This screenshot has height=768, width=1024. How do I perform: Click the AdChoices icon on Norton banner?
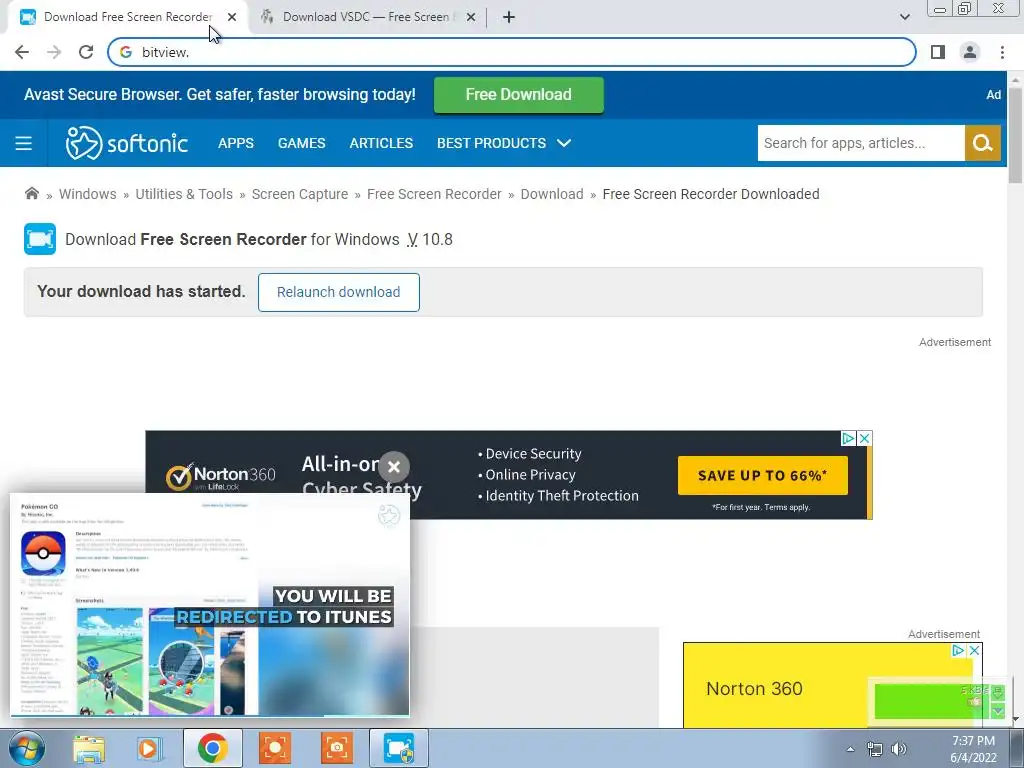(848, 438)
